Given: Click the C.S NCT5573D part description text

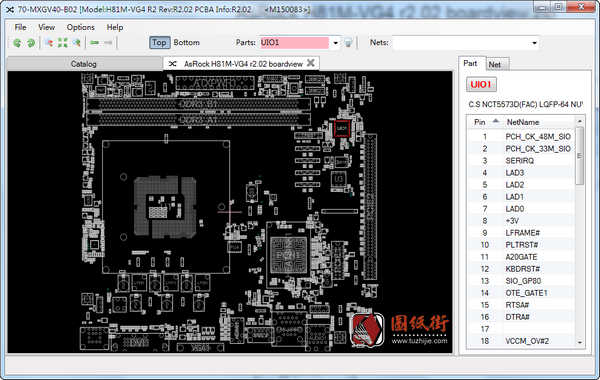Looking at the screenshot, I should (525, 104).
